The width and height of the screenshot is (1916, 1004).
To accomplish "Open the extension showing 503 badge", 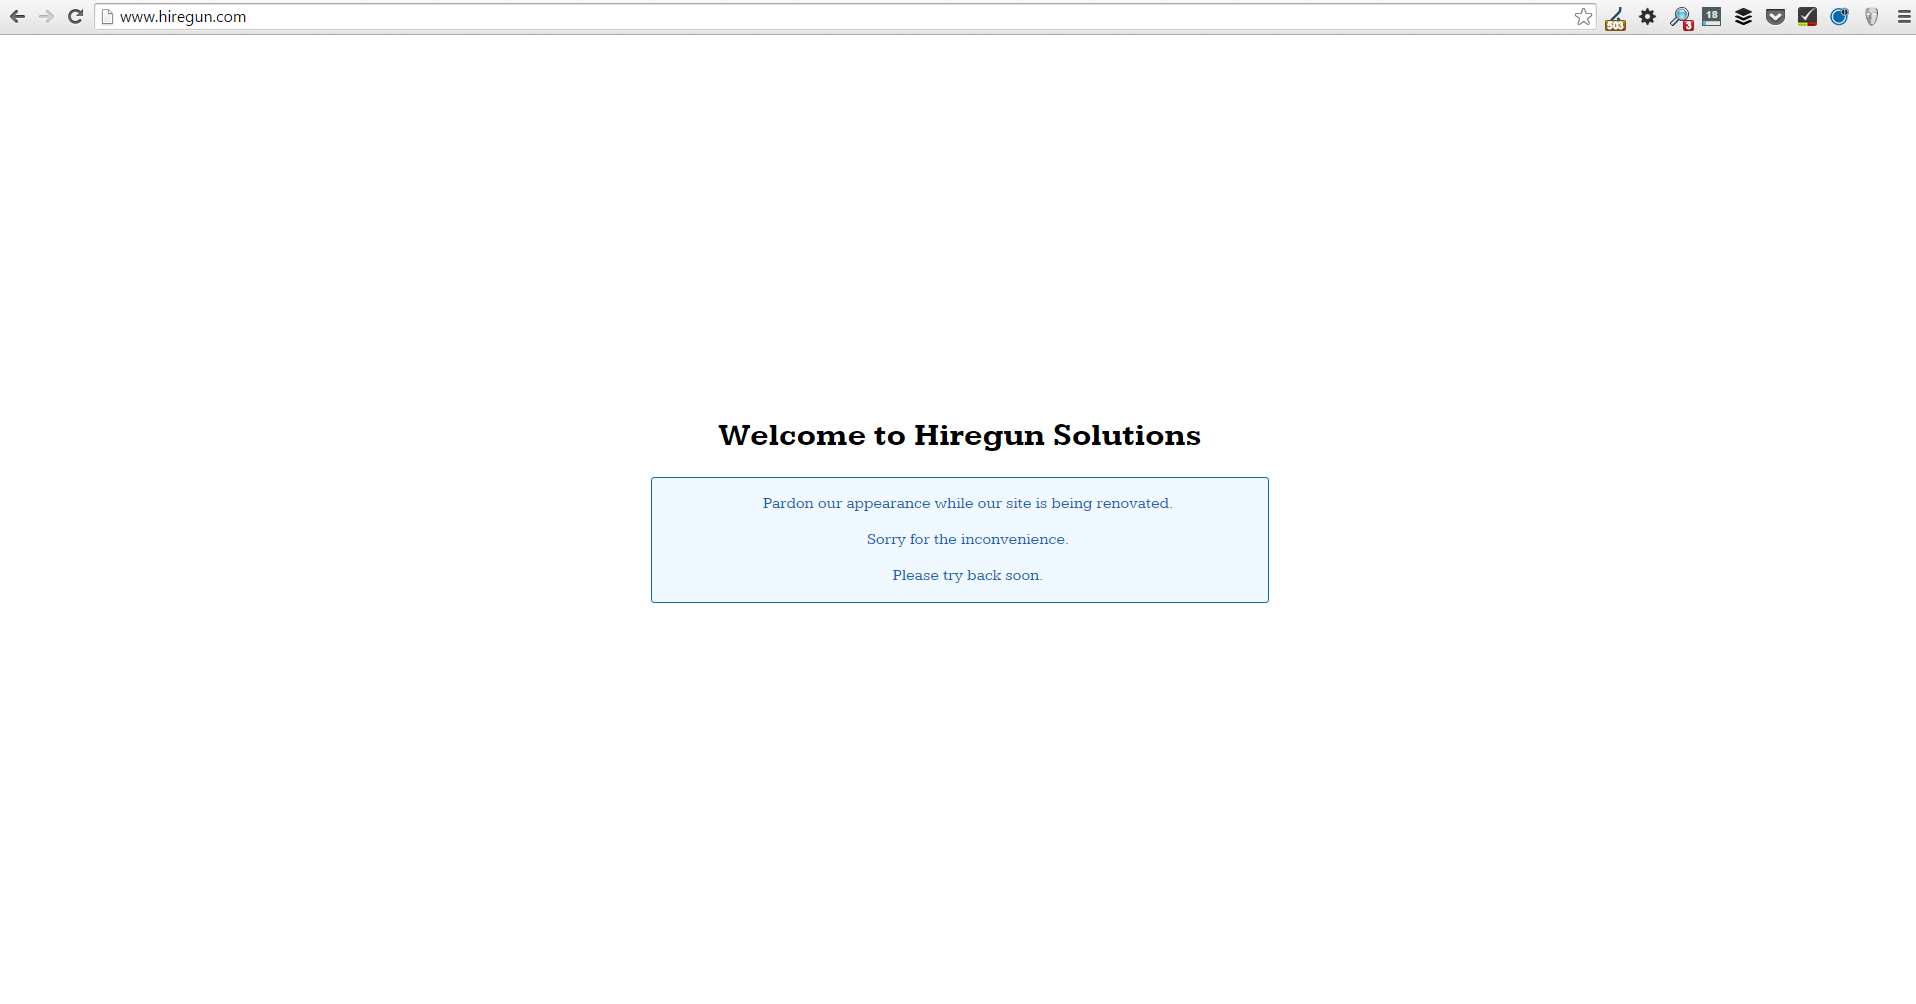I will click(1615, 18).
